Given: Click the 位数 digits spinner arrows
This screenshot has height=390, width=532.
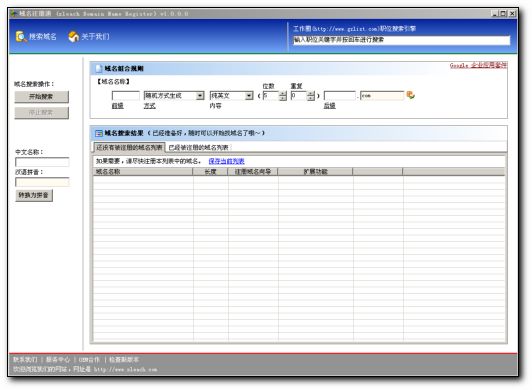Looking at the screenshot, I should pyautogui.click(x=283, y=96).
